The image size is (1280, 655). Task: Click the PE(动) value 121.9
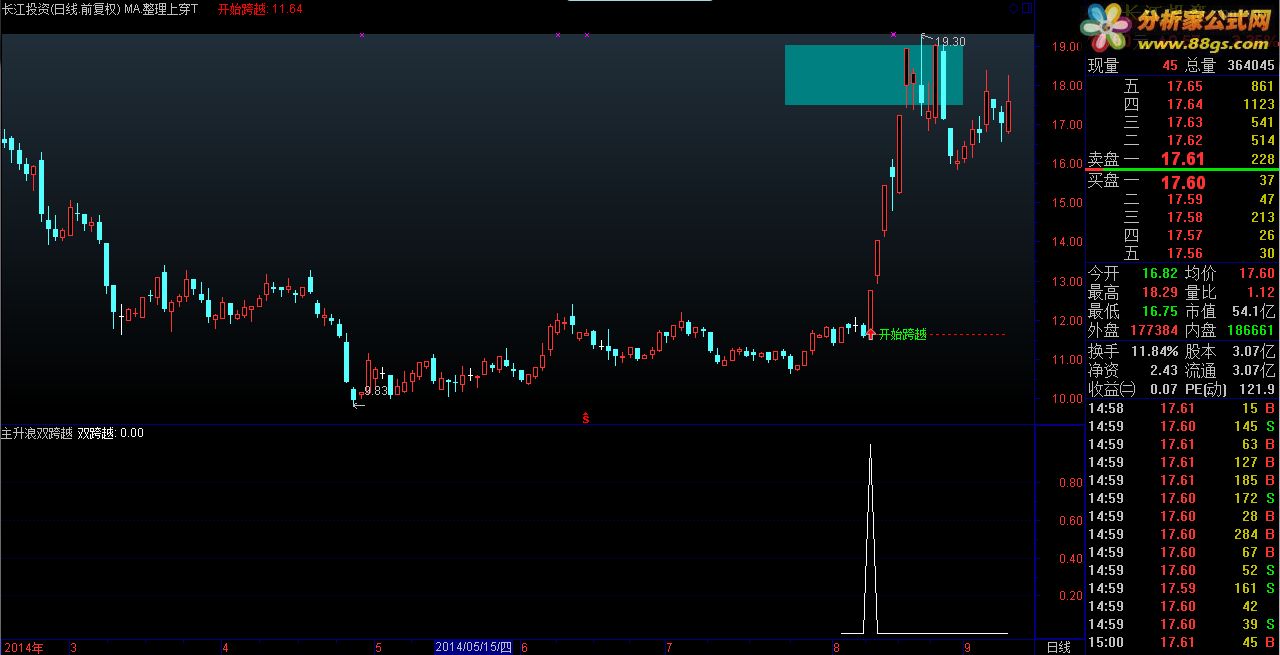point(1255,389)
